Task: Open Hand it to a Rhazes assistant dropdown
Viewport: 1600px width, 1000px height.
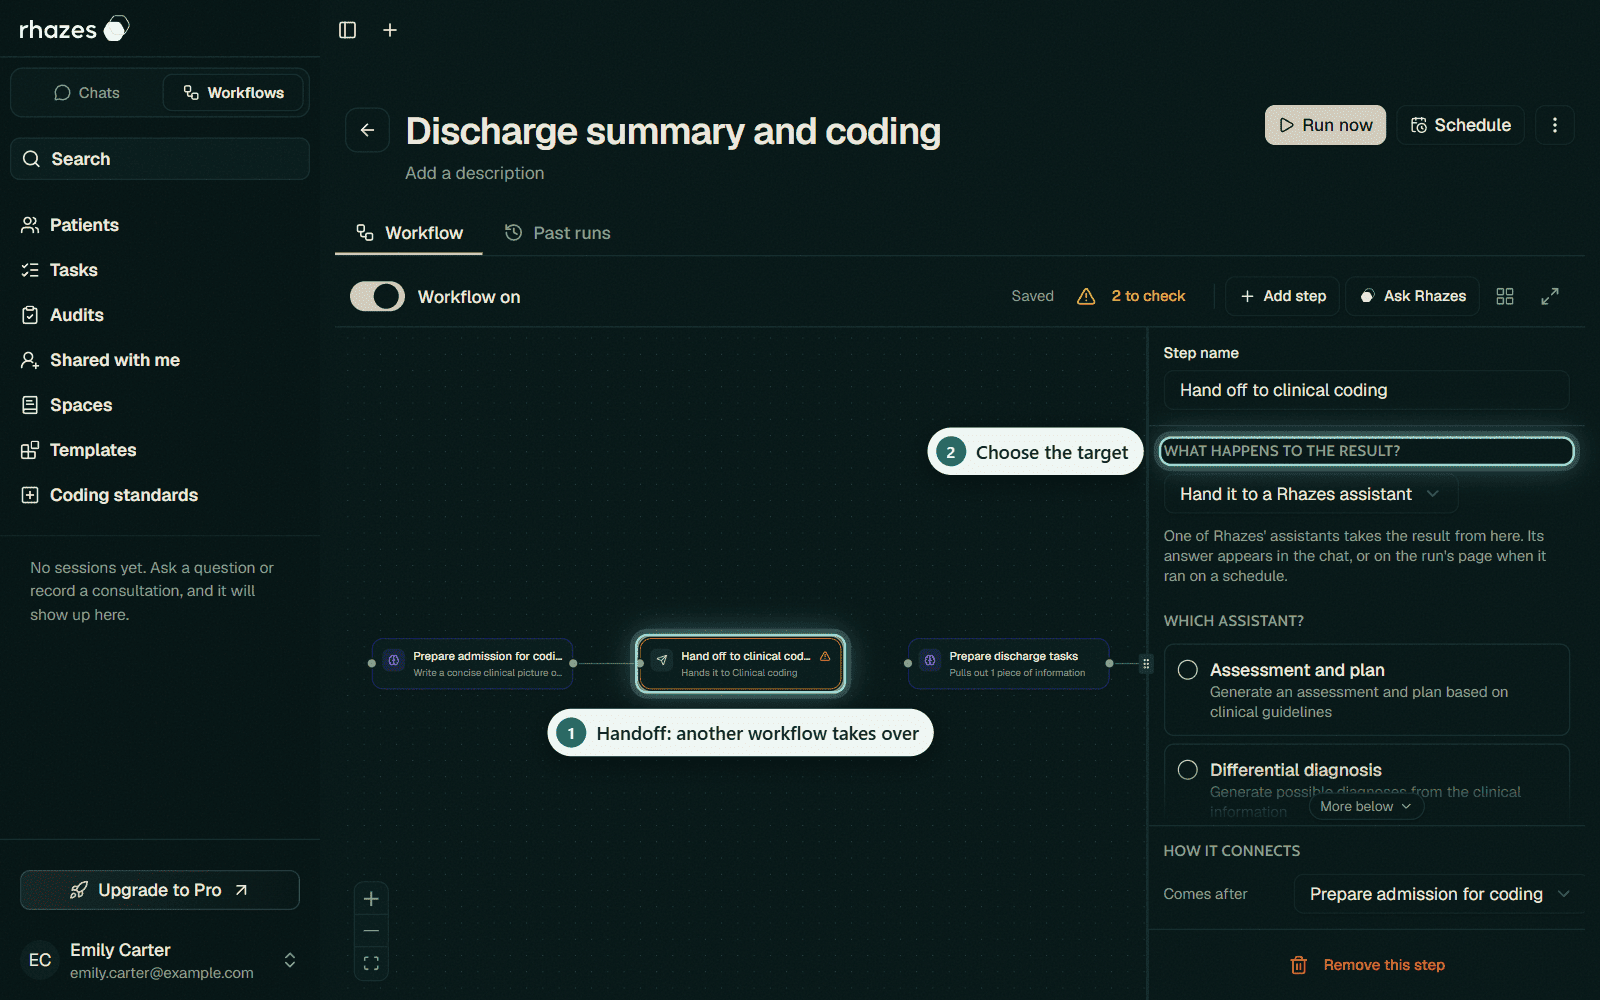Action: click(1310, 494)
